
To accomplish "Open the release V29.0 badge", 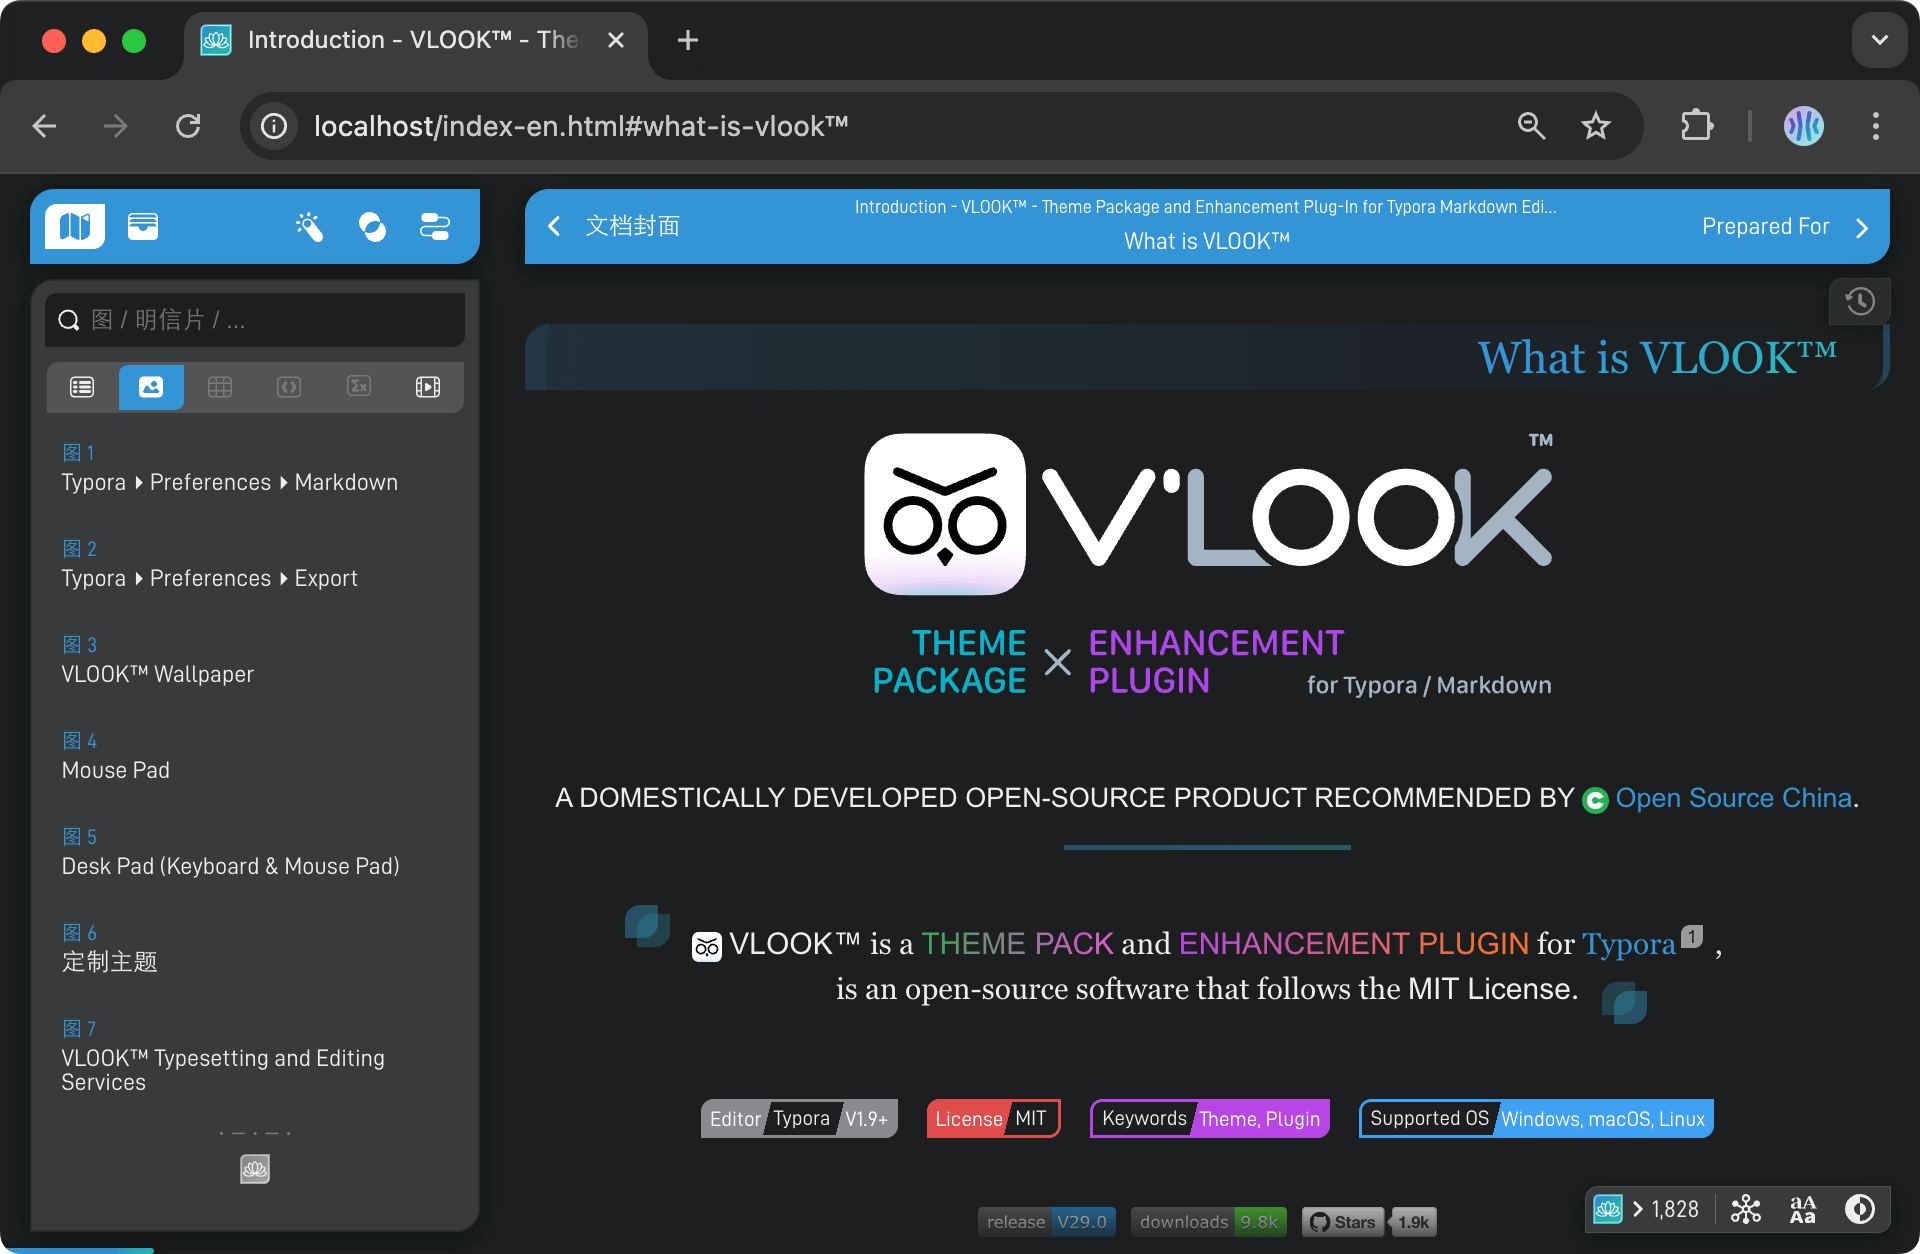I will click(x=1047, y=1222).
